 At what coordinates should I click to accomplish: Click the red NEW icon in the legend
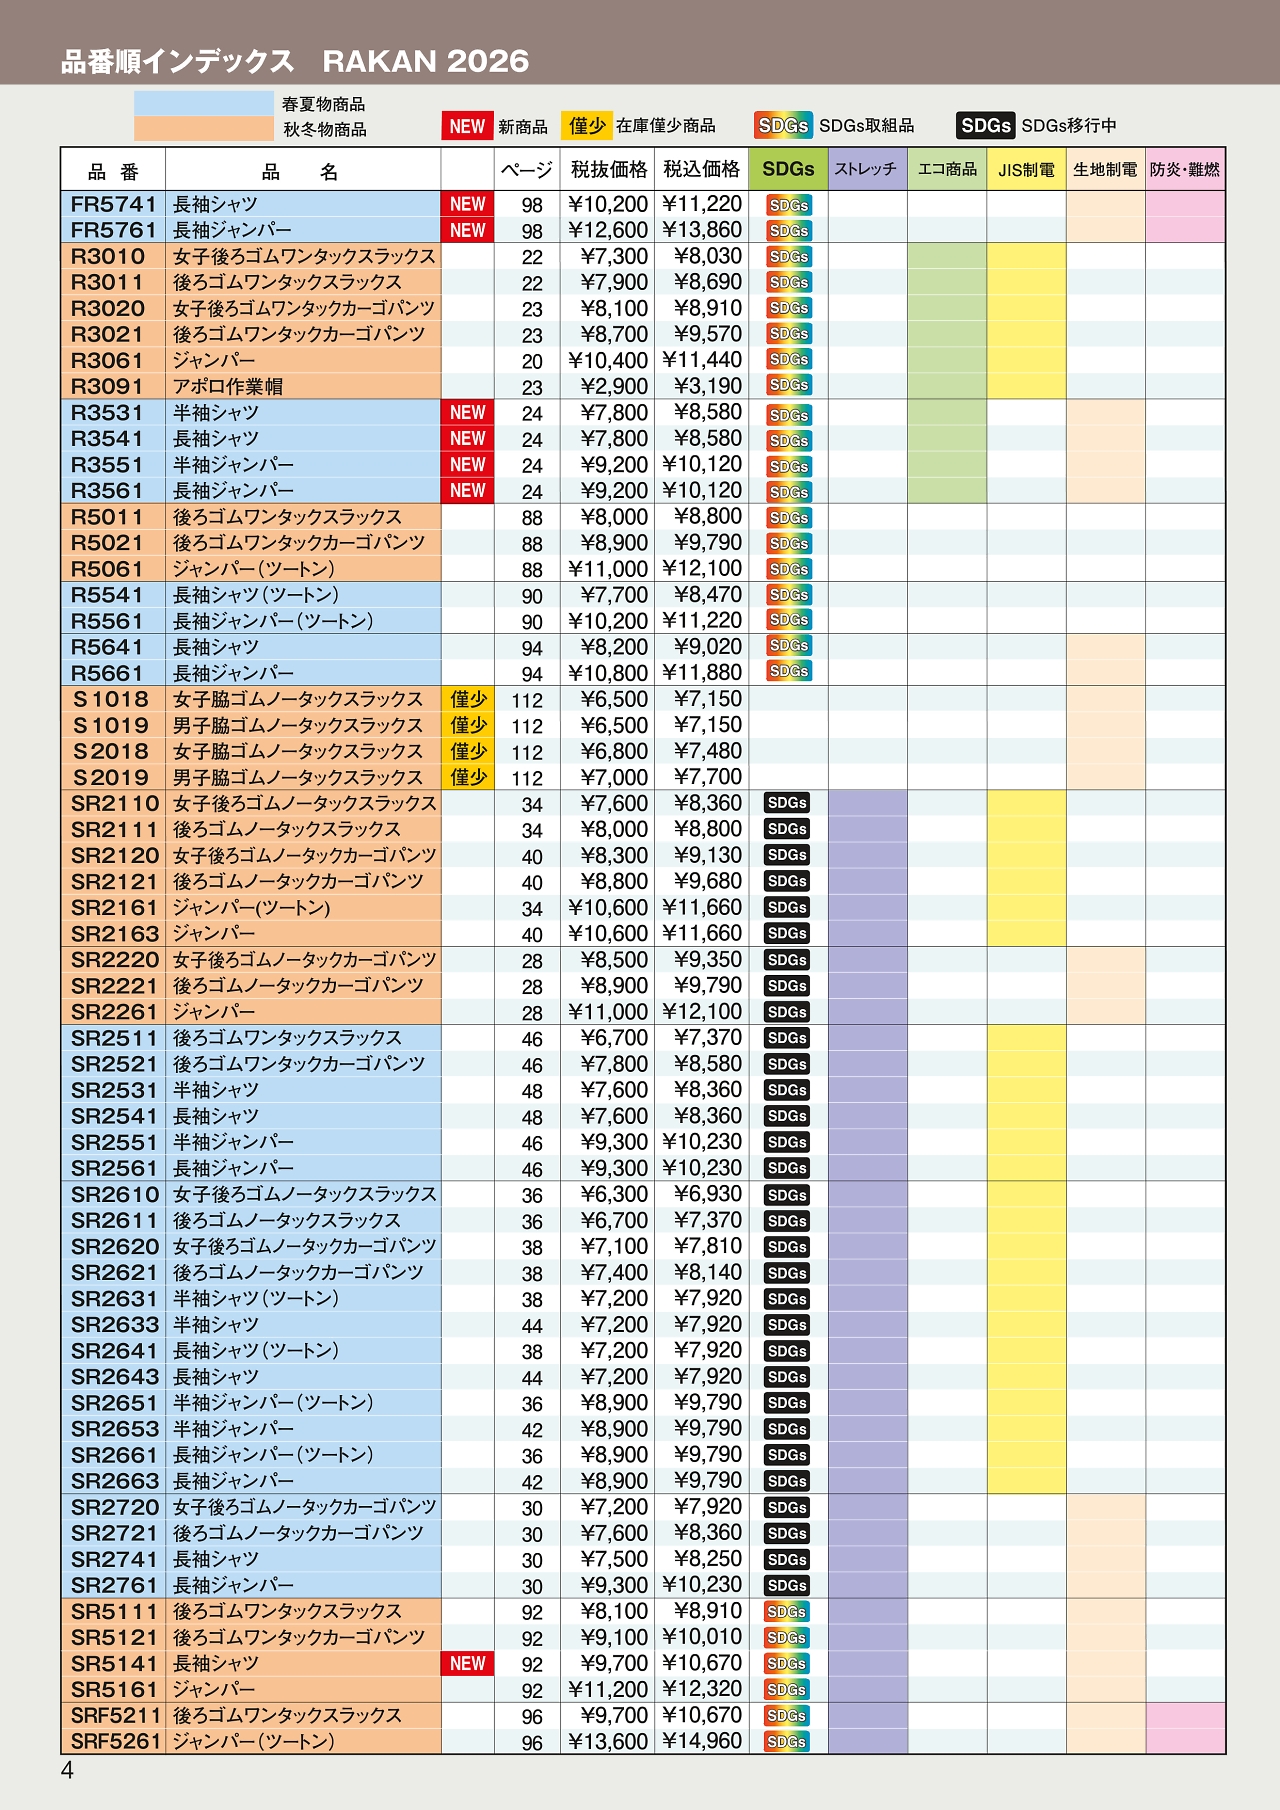(x=466, y=126)
